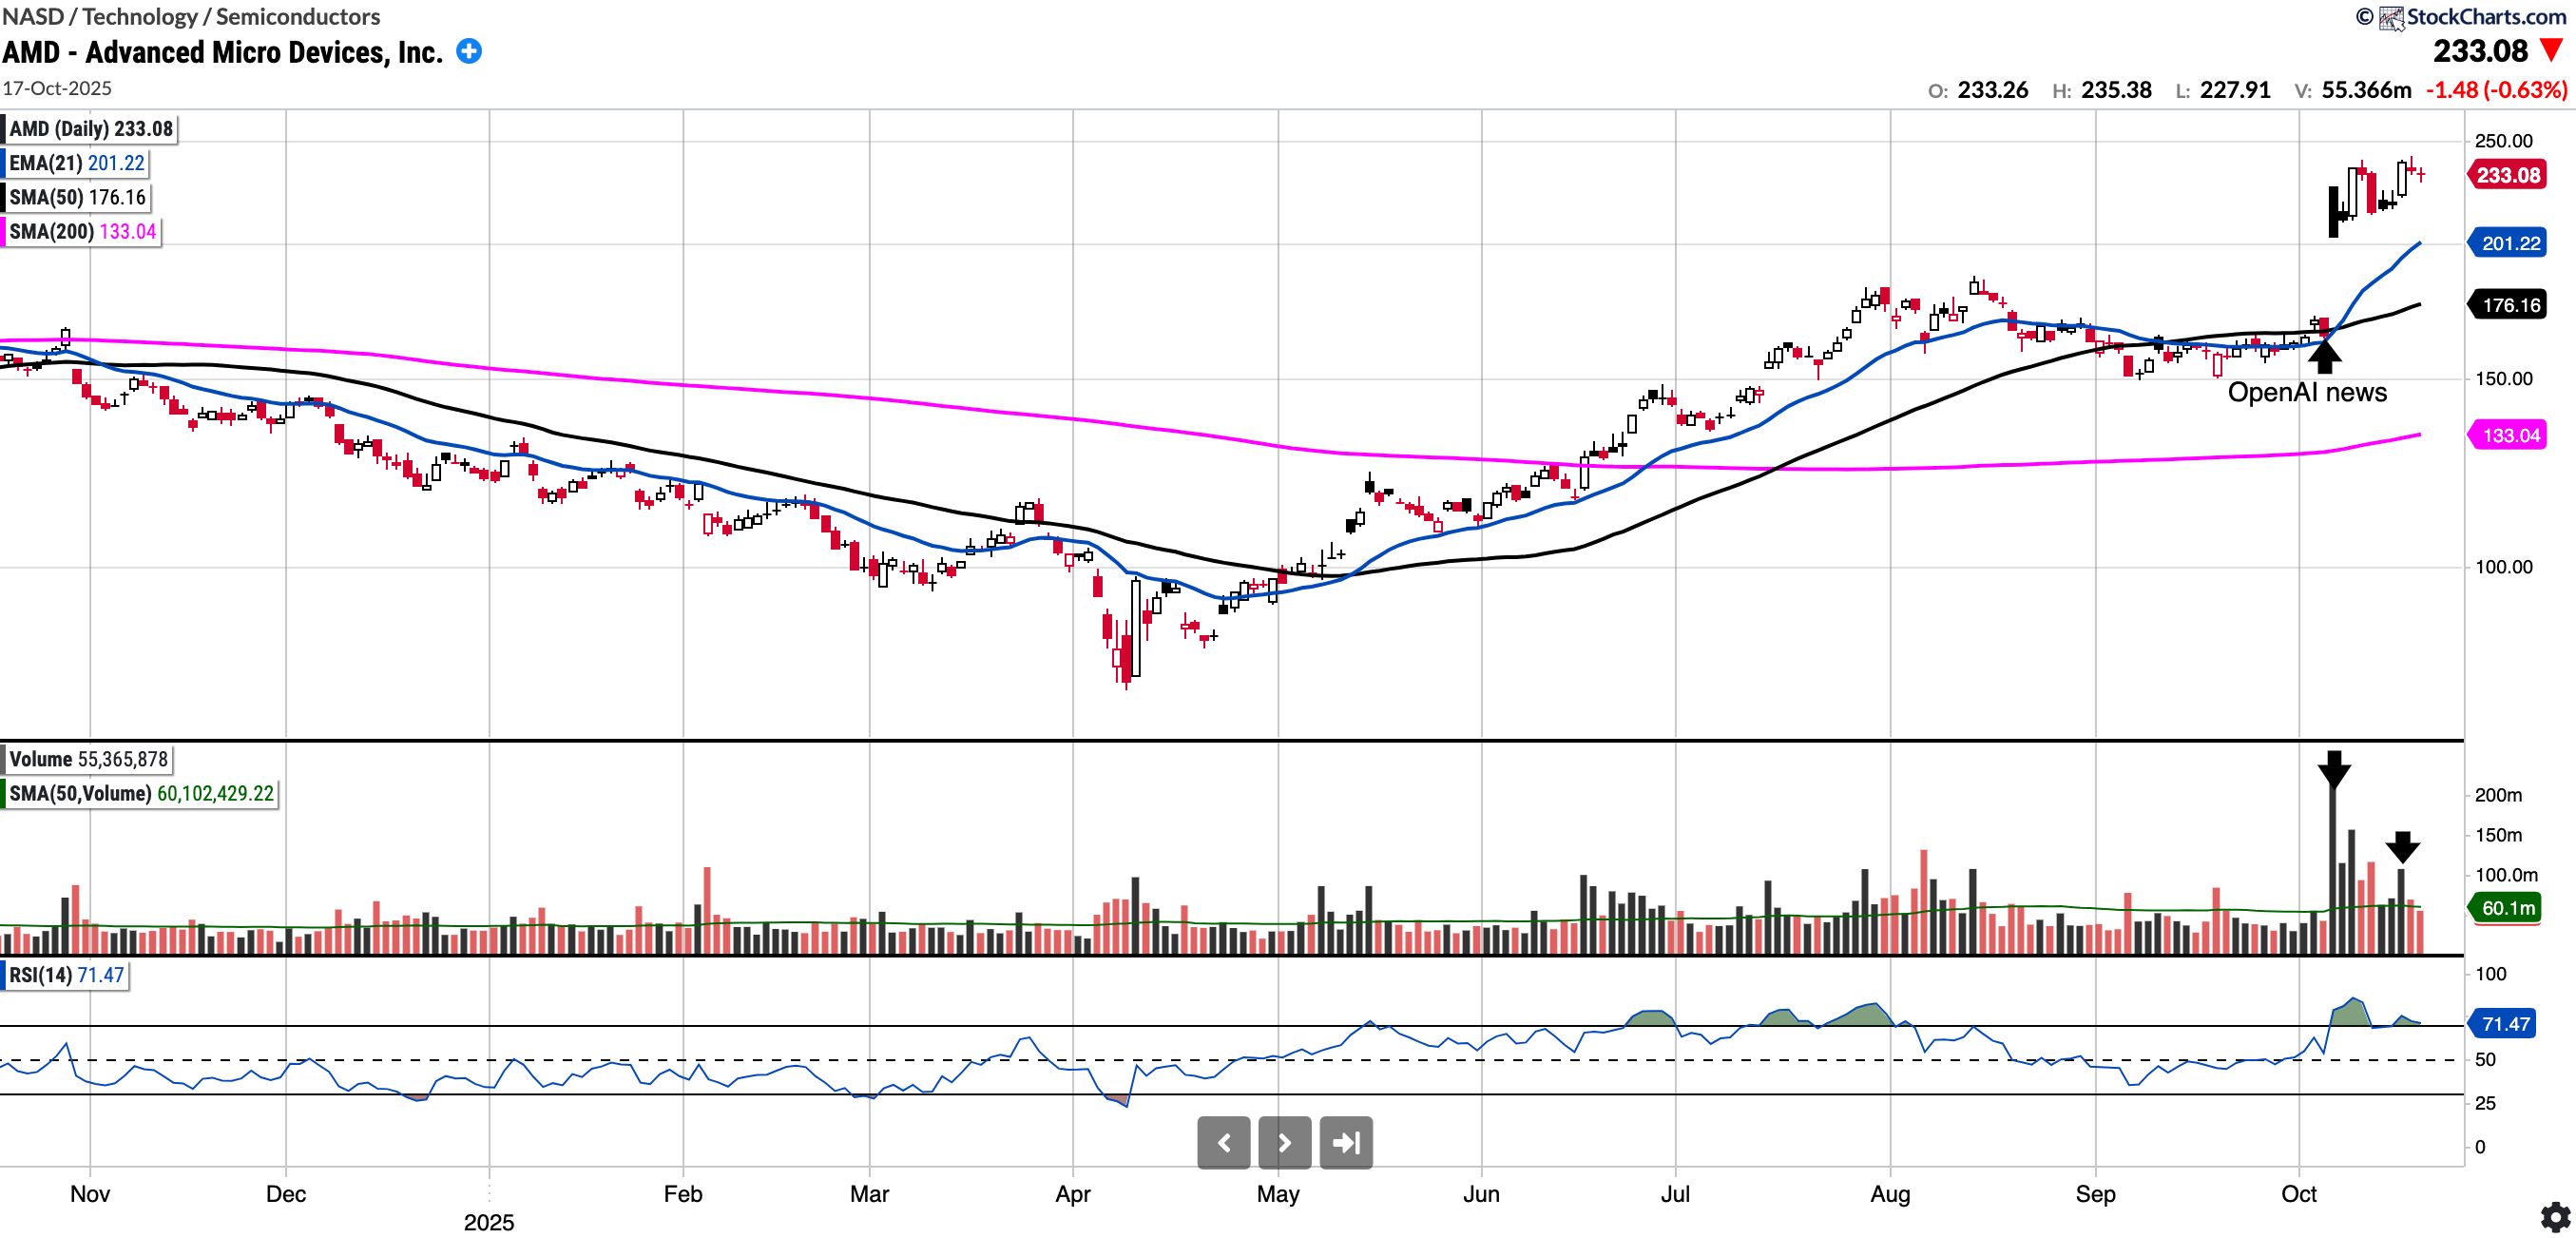This screenshot has height=1238, width=2576.
Task: Open chart settings gear icon
Action: [x=2555, y=1217]
